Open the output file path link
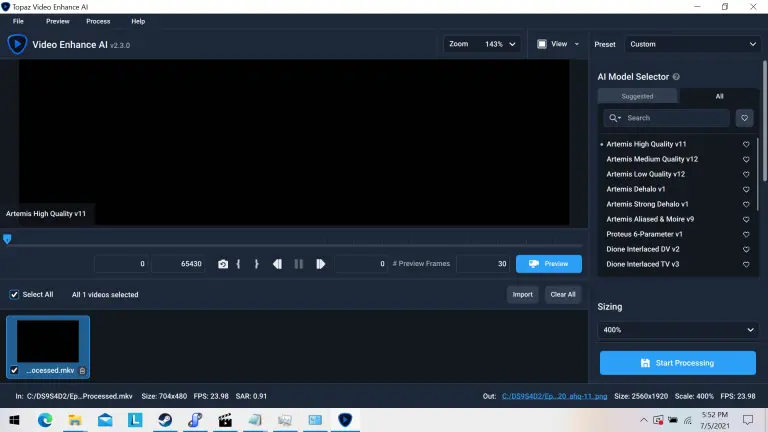This screenshot has width=768, height=432. point(554,396)
